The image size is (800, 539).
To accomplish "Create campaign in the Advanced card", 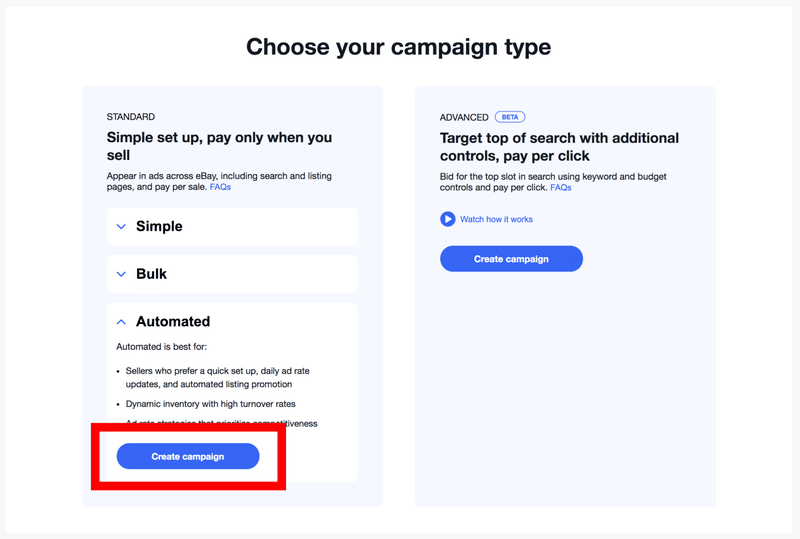I will pos(511,259).
